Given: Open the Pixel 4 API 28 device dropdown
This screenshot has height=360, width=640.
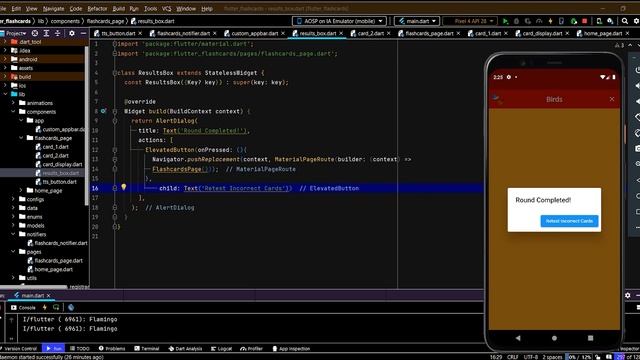Looking at the screenshot, I should (470, 21).
